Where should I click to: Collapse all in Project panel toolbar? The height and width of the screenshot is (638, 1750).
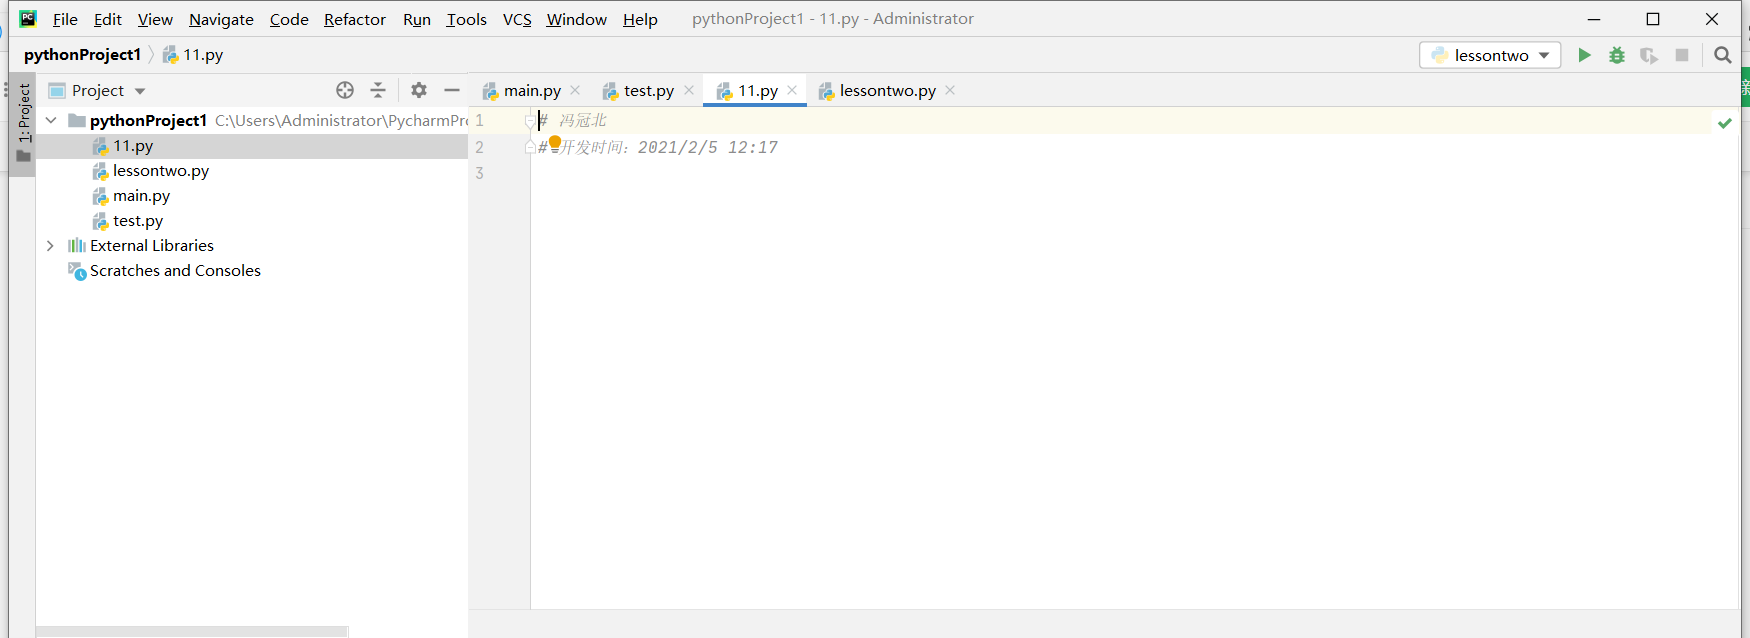tap(378, 90)
